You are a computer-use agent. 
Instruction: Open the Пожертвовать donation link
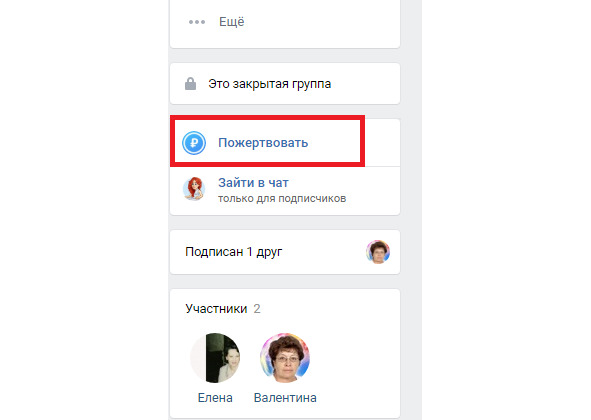pos(263,143)
